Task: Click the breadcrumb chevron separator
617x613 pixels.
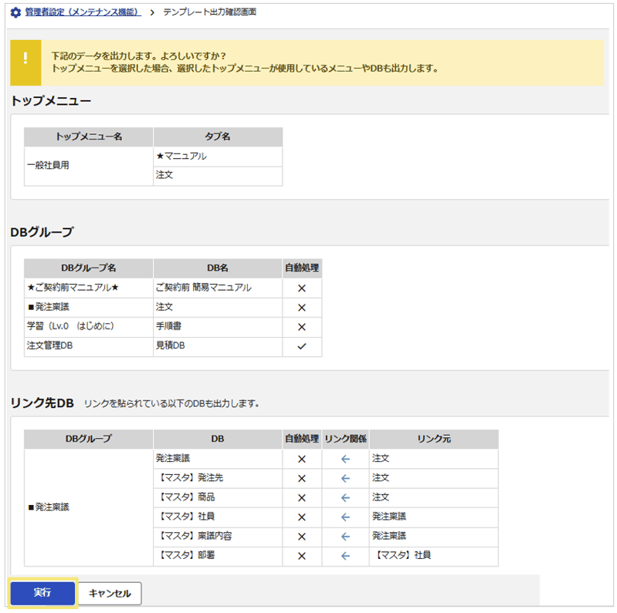Action: coord(152,13)
